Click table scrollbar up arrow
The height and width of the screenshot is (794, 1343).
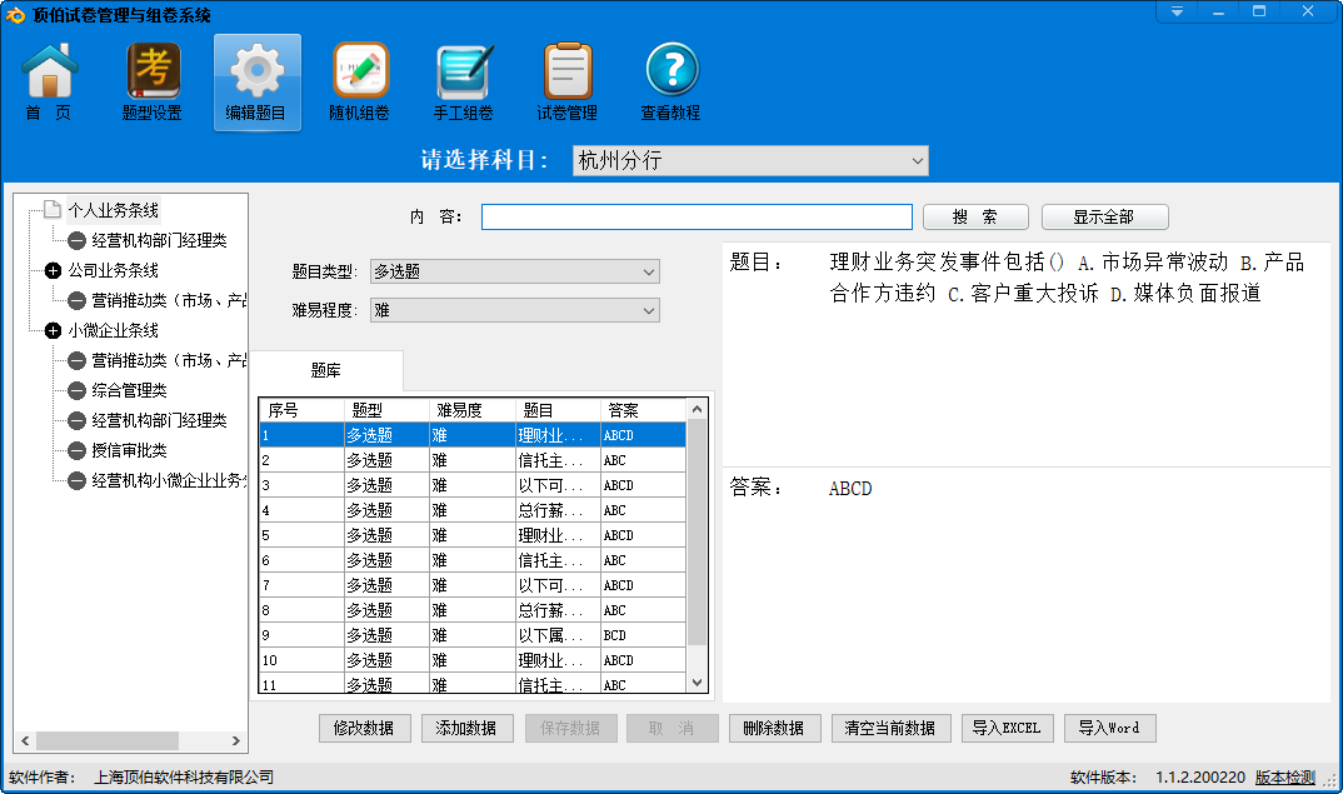pos(697,409)
